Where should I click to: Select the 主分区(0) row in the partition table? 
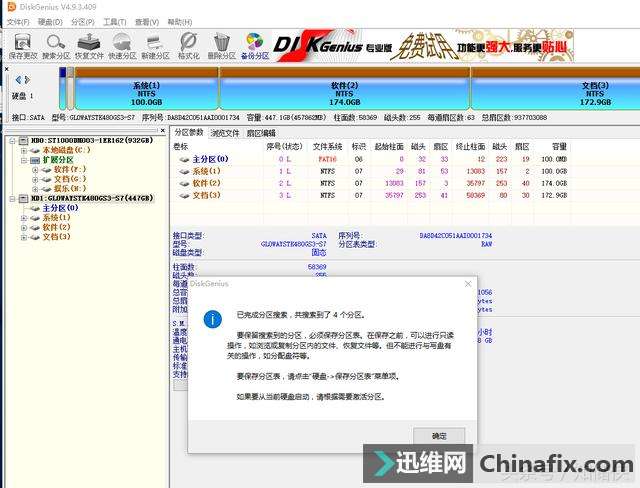click(x=371, y=159)
